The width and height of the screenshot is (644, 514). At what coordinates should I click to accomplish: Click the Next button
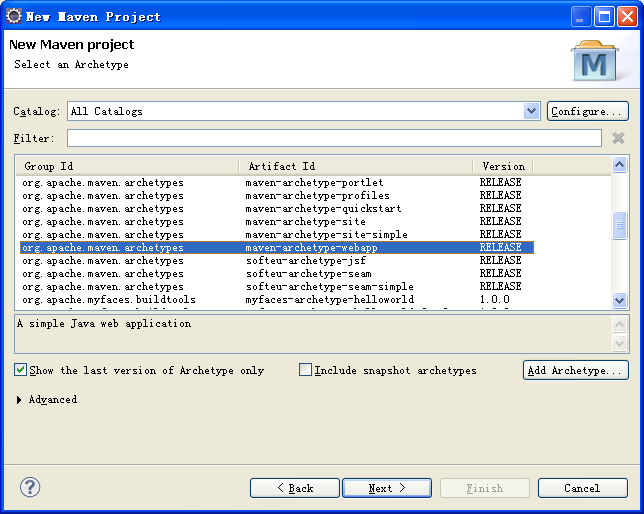pyautogui.click(x=387, y=488)
